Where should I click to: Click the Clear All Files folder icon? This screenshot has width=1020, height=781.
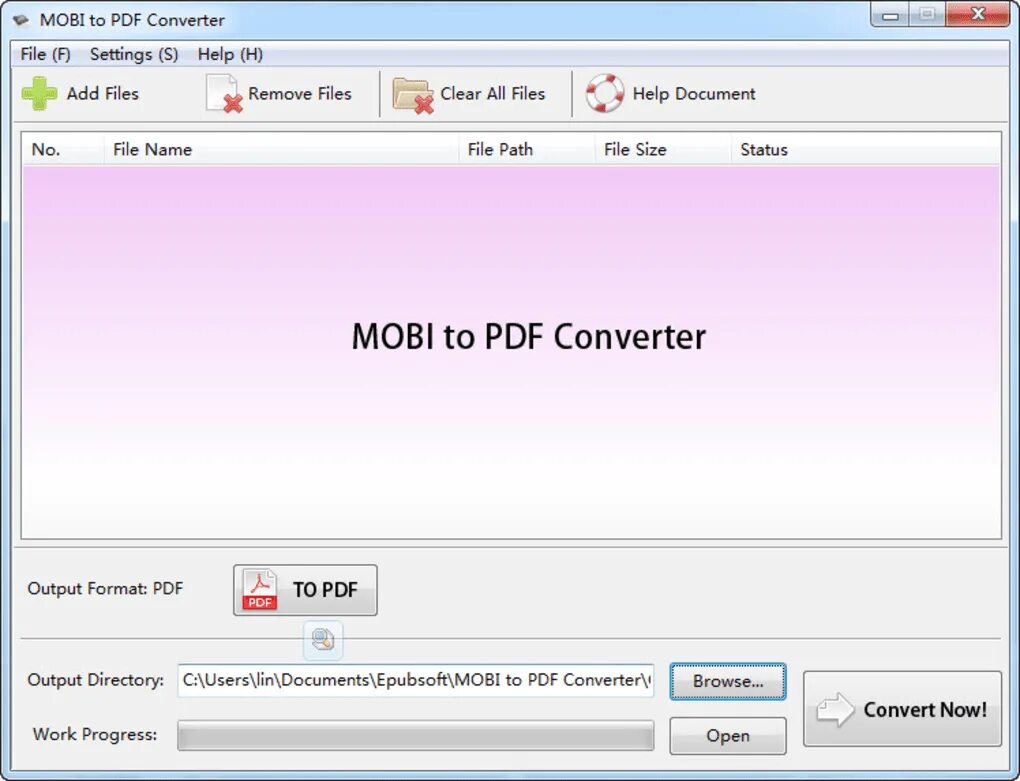(x=413, y=96)
